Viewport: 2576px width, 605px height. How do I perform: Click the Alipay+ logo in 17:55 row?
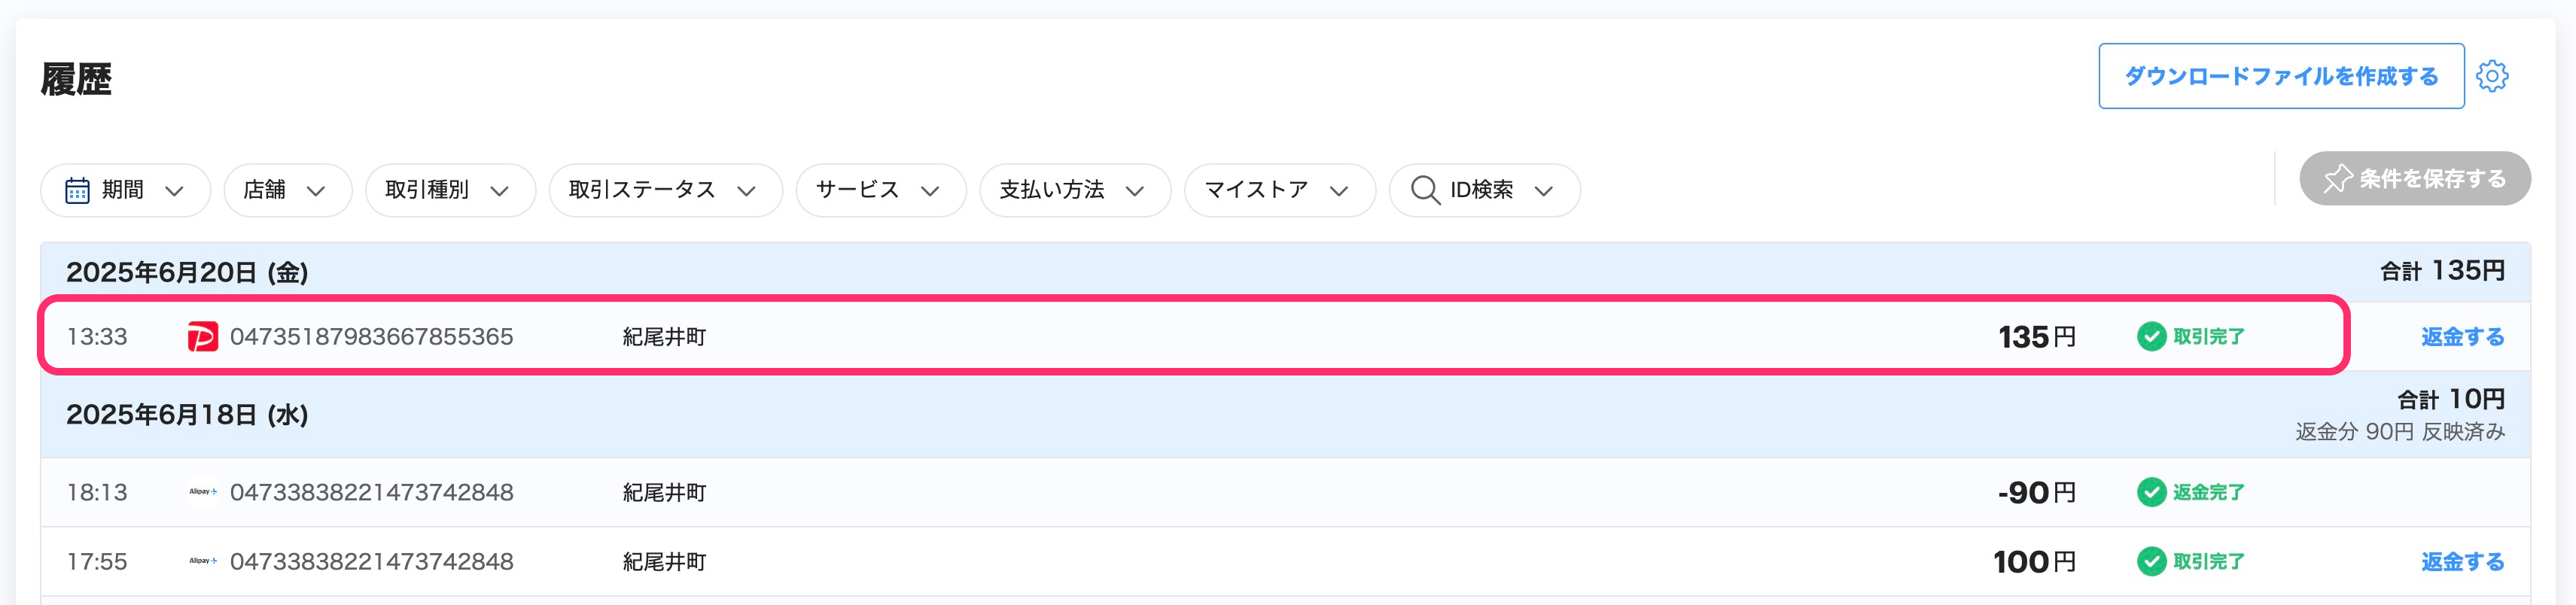click(202, 561)
